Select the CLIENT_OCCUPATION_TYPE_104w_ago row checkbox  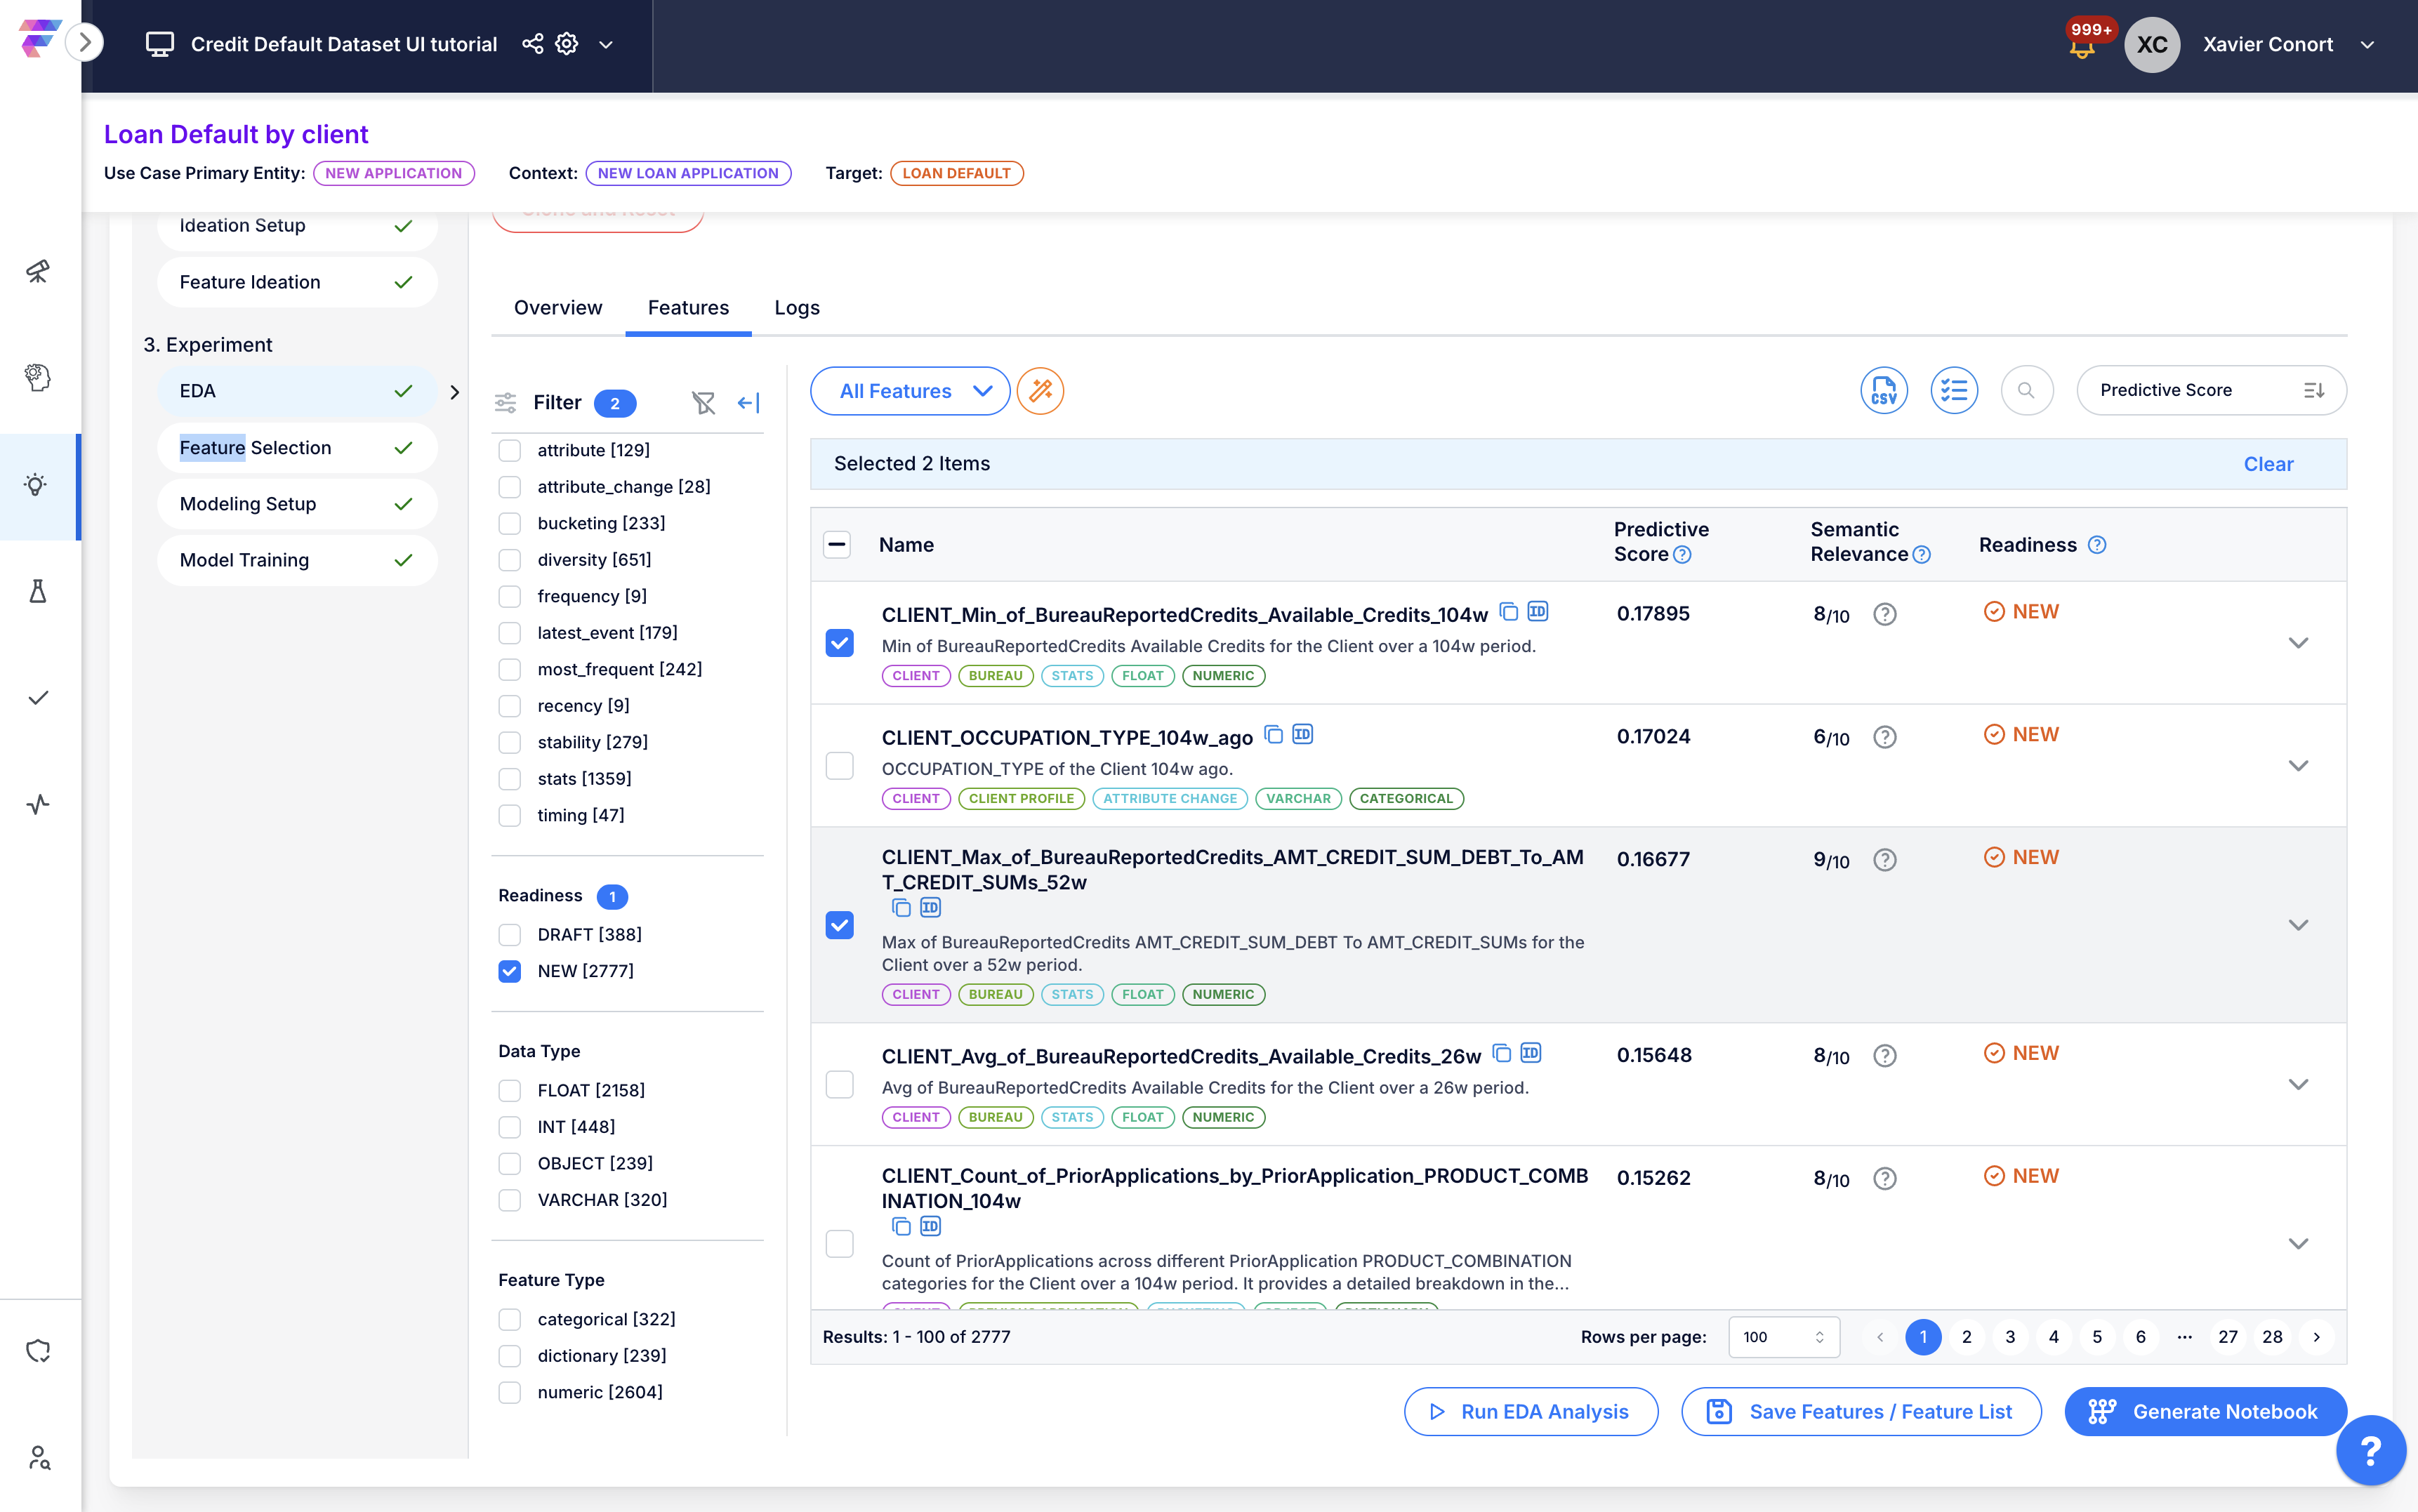[839, 766]
